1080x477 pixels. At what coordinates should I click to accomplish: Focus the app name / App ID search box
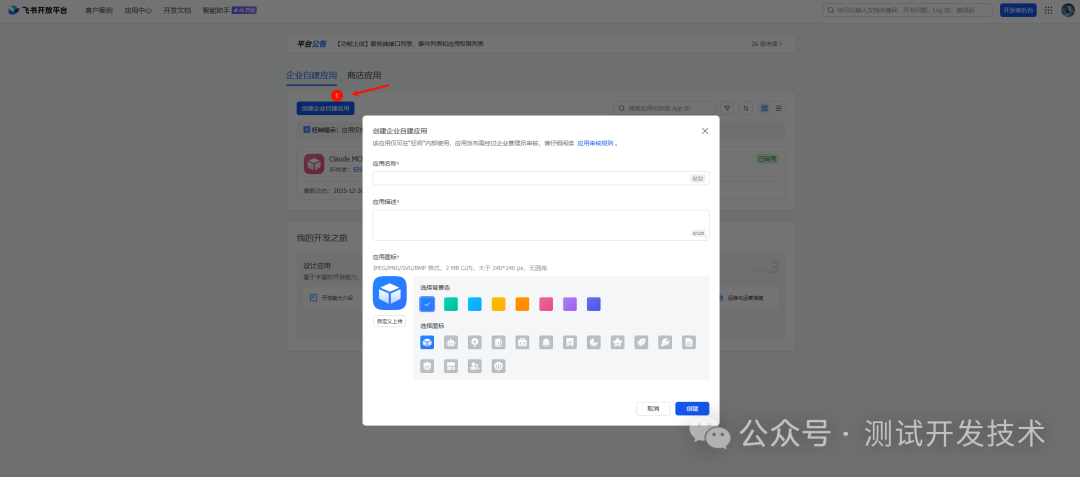click(664, 108)
